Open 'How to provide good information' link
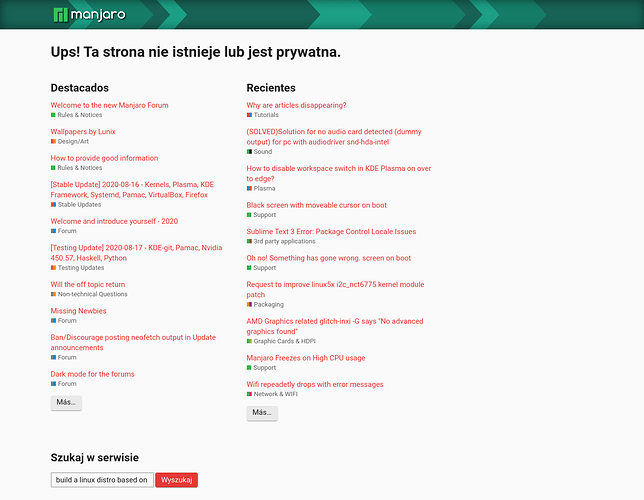The height and width of the screenshot is (500, 644). 104,158
